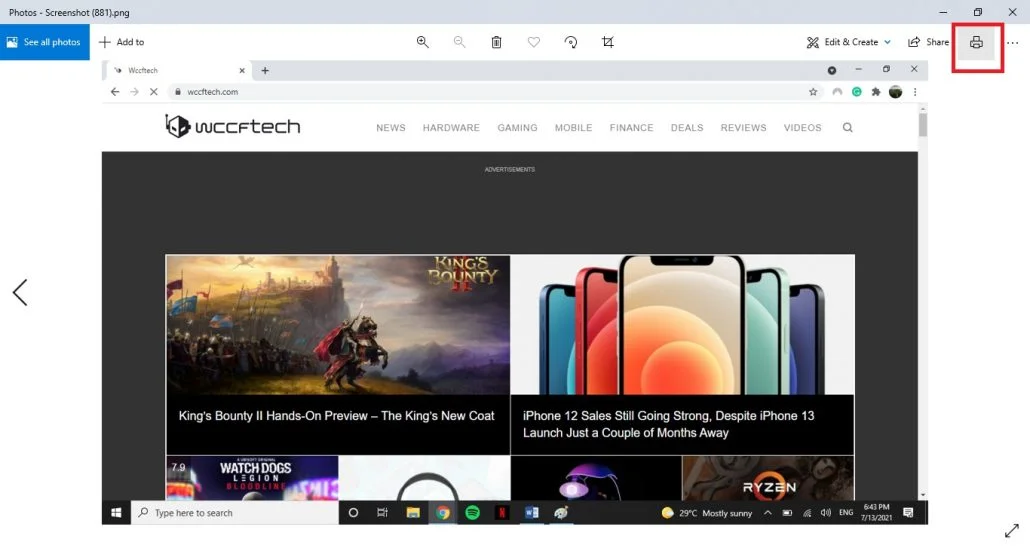Open the King's Bounty II article image

pyautogui.click(x=338, y=325)
